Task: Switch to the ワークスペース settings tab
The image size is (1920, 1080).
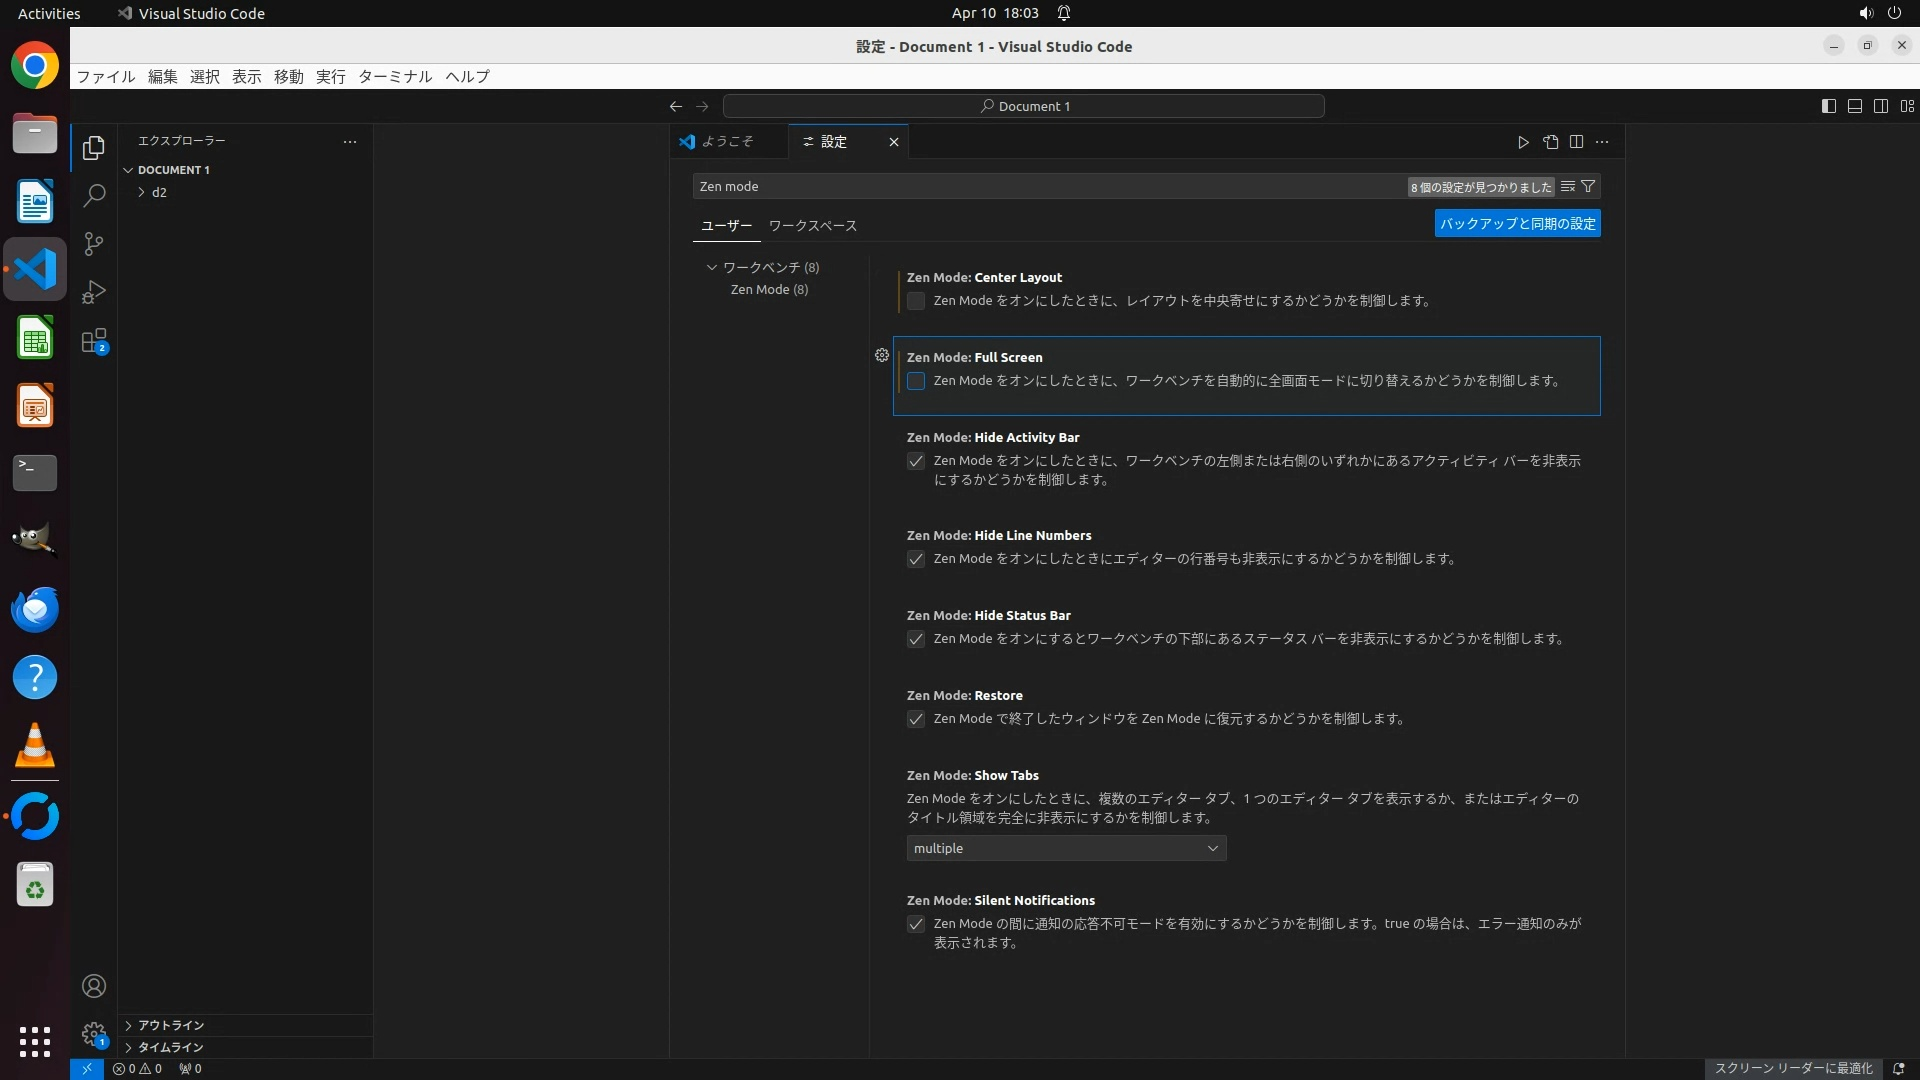Action: [812, 226]
